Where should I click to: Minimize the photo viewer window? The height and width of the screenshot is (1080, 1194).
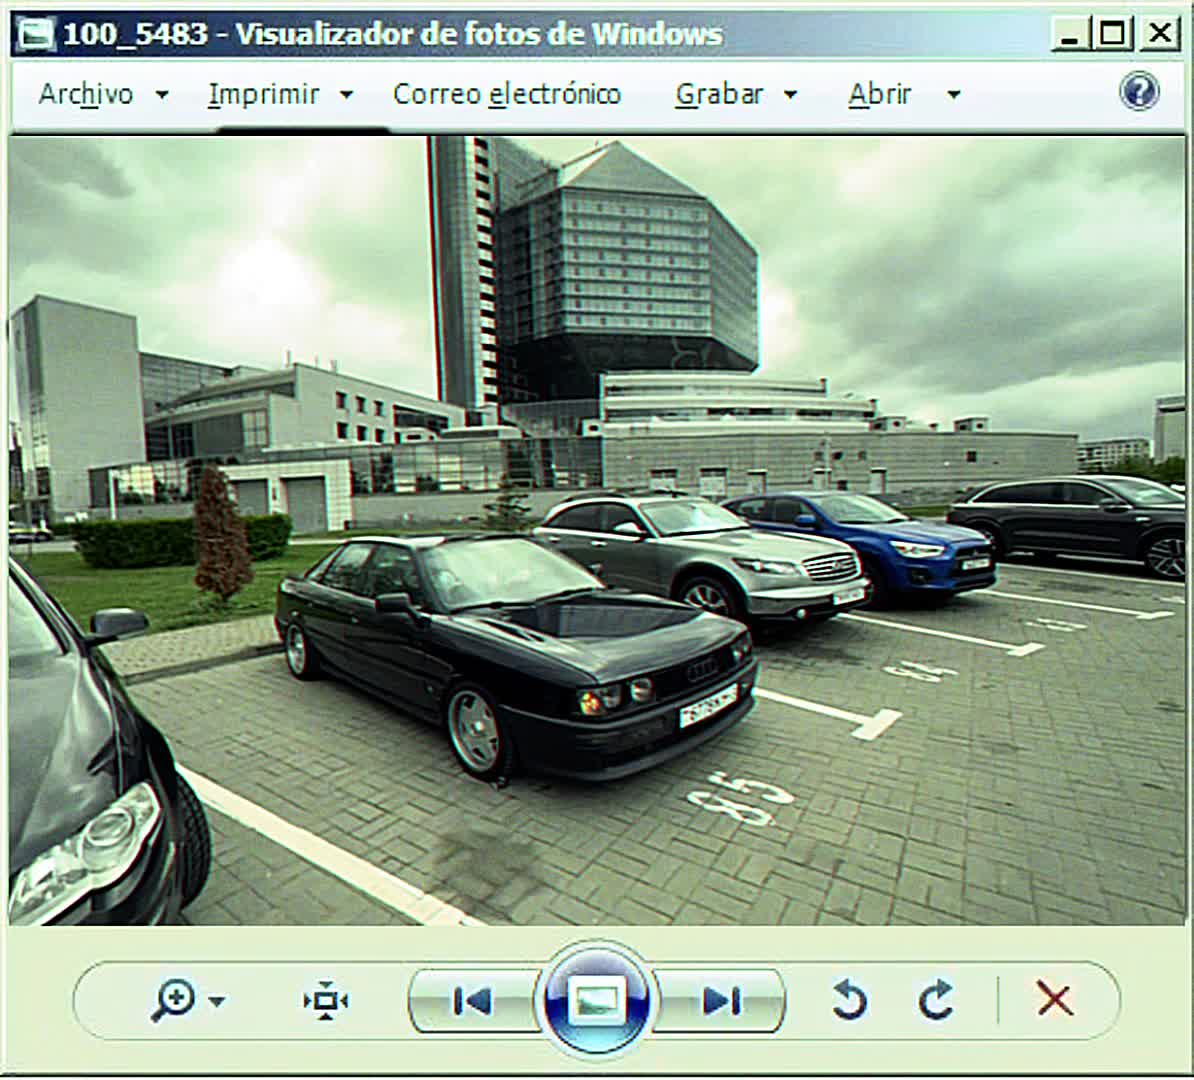coord(1069,34)
